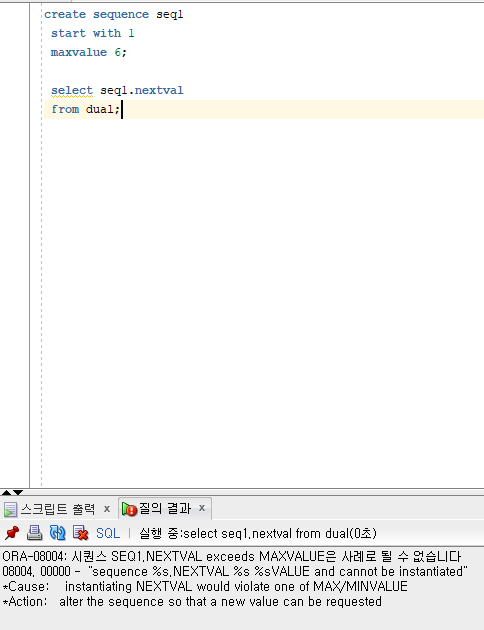Refresh the query result with blue arrows icon
Viewport: 484px width, 630px height.
(57, 533)
